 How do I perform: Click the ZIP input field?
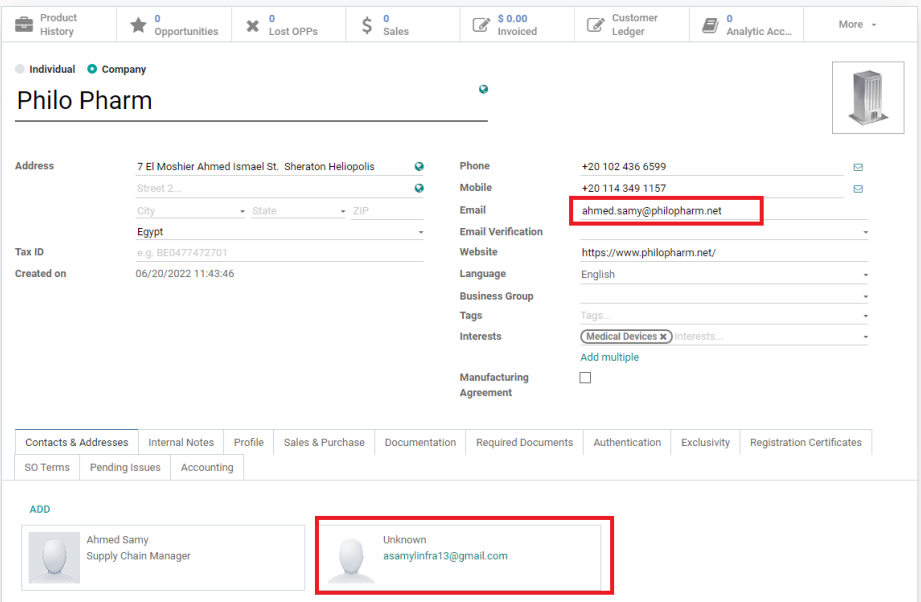pos(387,211)
